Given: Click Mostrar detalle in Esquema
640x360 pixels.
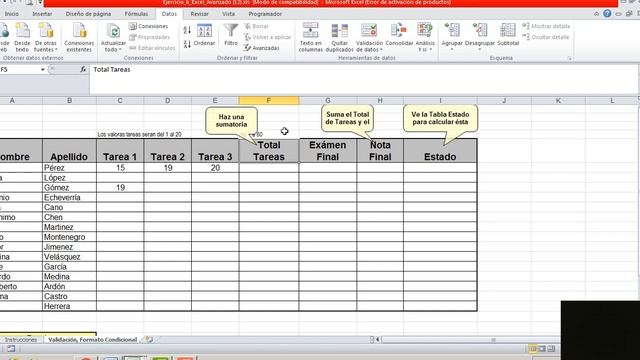Looking at the screenshot, I should point(546,26).
